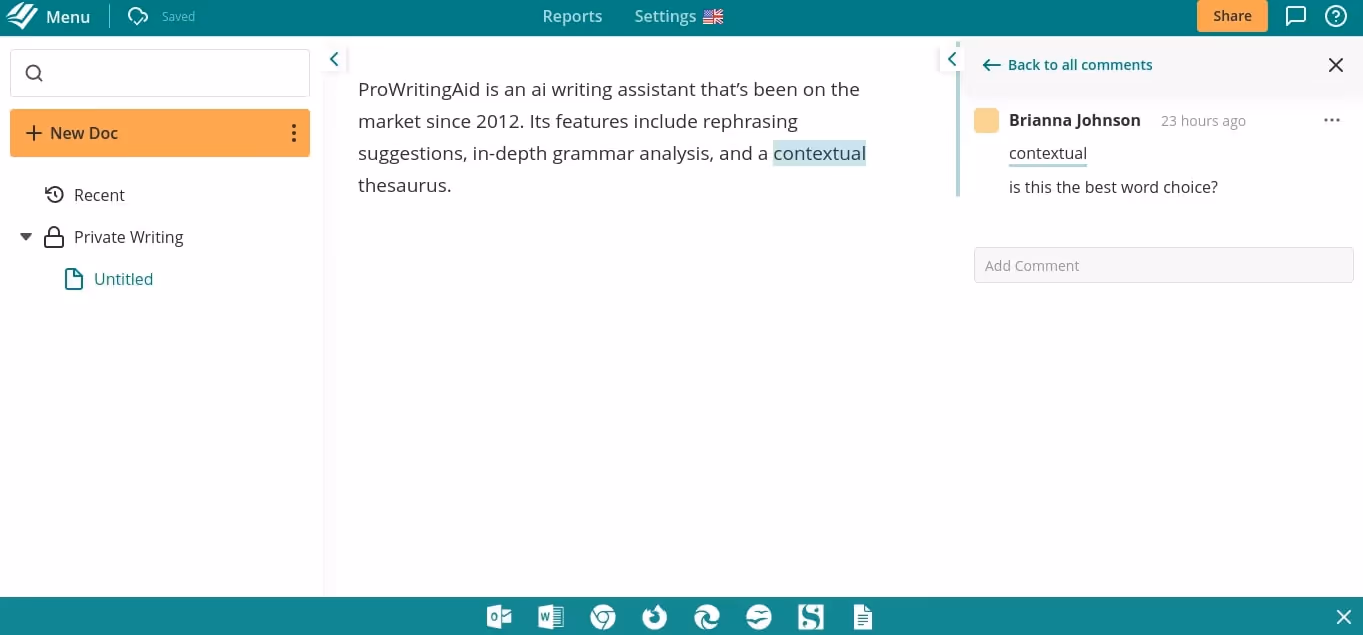1363x635 pixels.
Task: Click the Google Docs integration icon
Action: pyautogui.click(x=863, y=617)
